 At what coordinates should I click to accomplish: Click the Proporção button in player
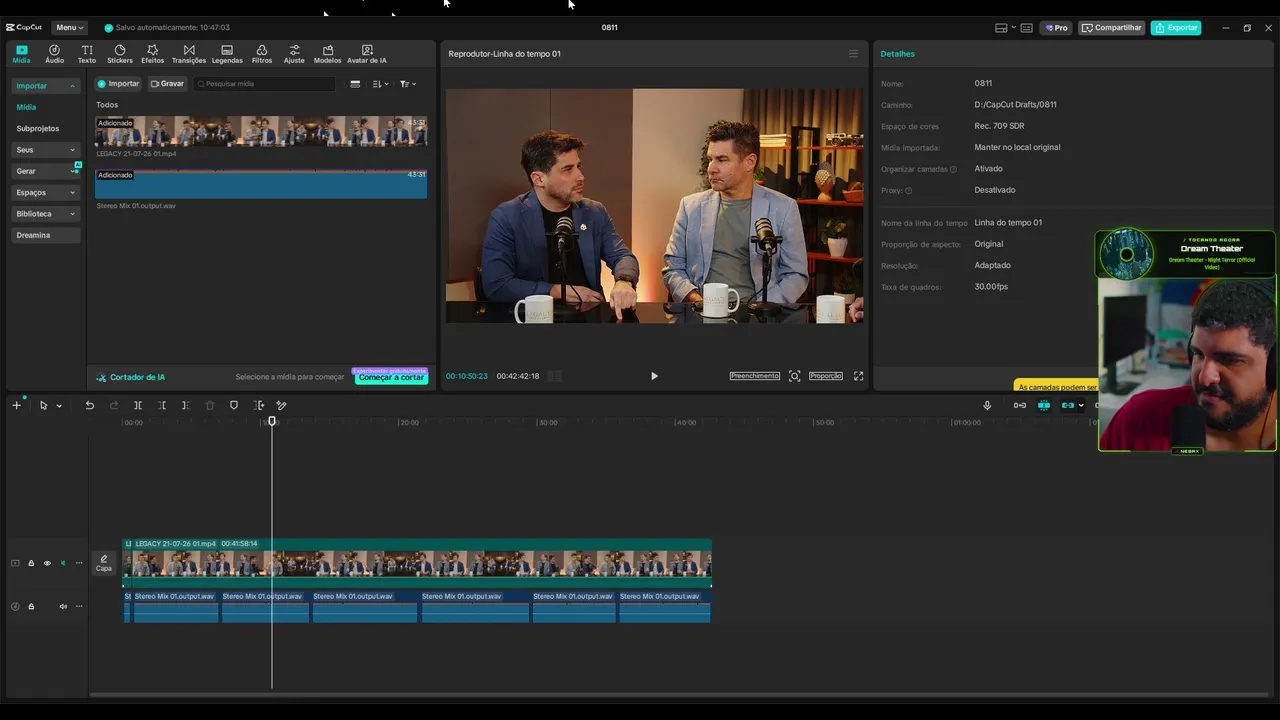pos(825,376)
